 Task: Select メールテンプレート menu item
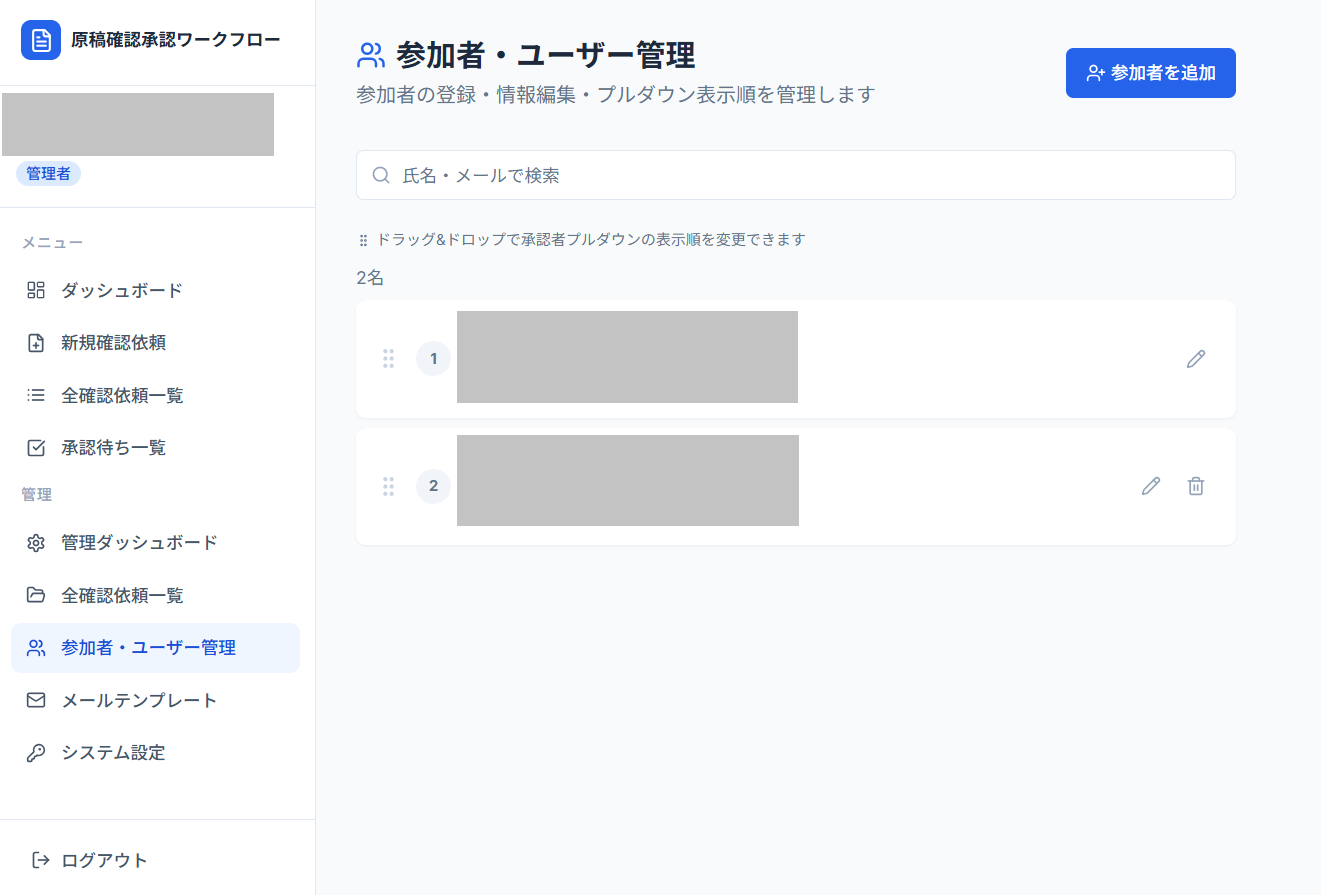[155, 700]
